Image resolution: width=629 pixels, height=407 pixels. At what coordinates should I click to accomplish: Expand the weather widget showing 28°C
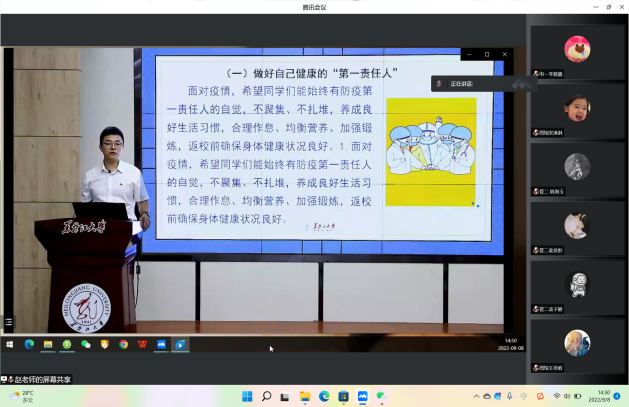(x=20, y=396)
